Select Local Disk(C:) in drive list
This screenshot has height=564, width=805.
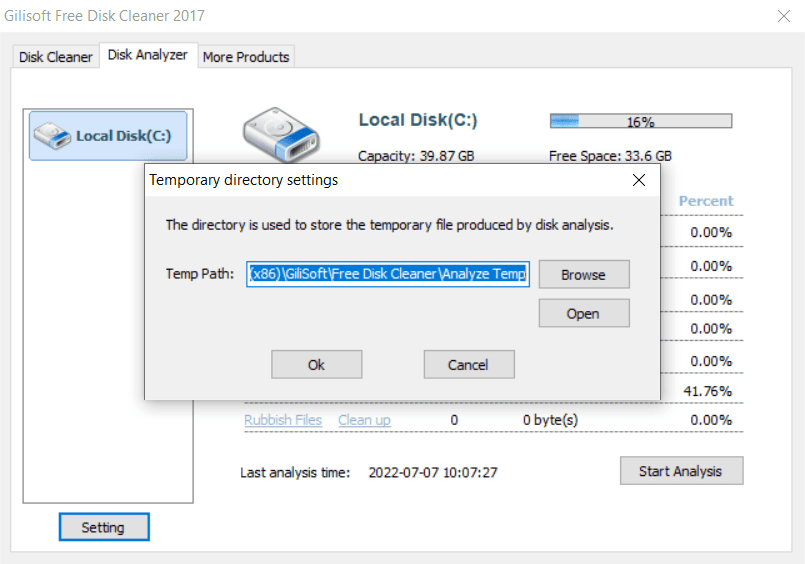108,136
